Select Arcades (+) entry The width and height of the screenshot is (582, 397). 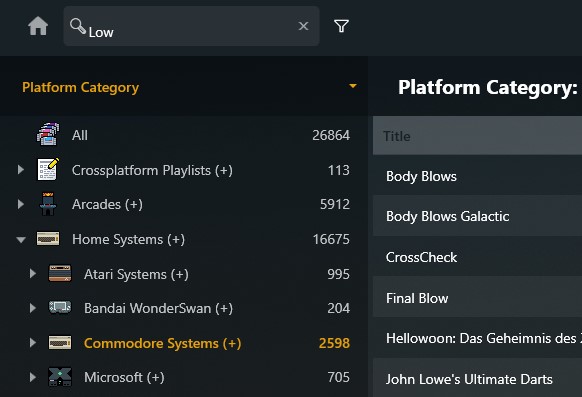[x=107, y=204]
